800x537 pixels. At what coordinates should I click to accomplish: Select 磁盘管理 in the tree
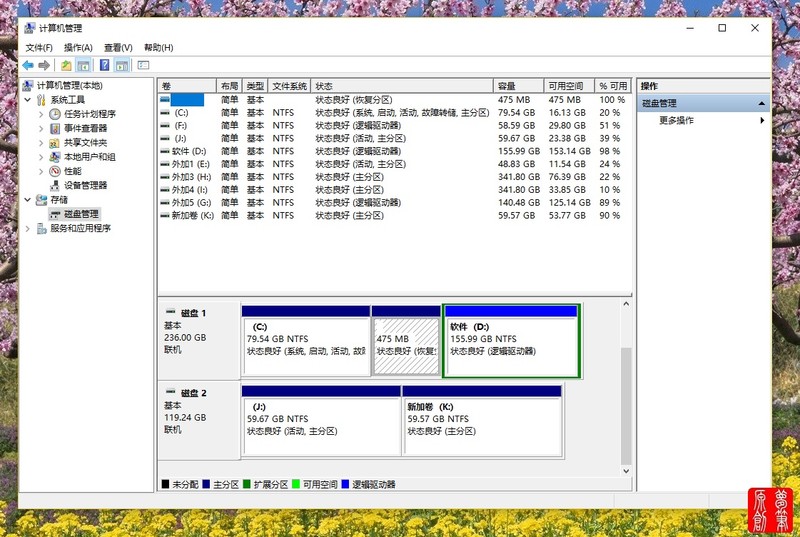81,214
